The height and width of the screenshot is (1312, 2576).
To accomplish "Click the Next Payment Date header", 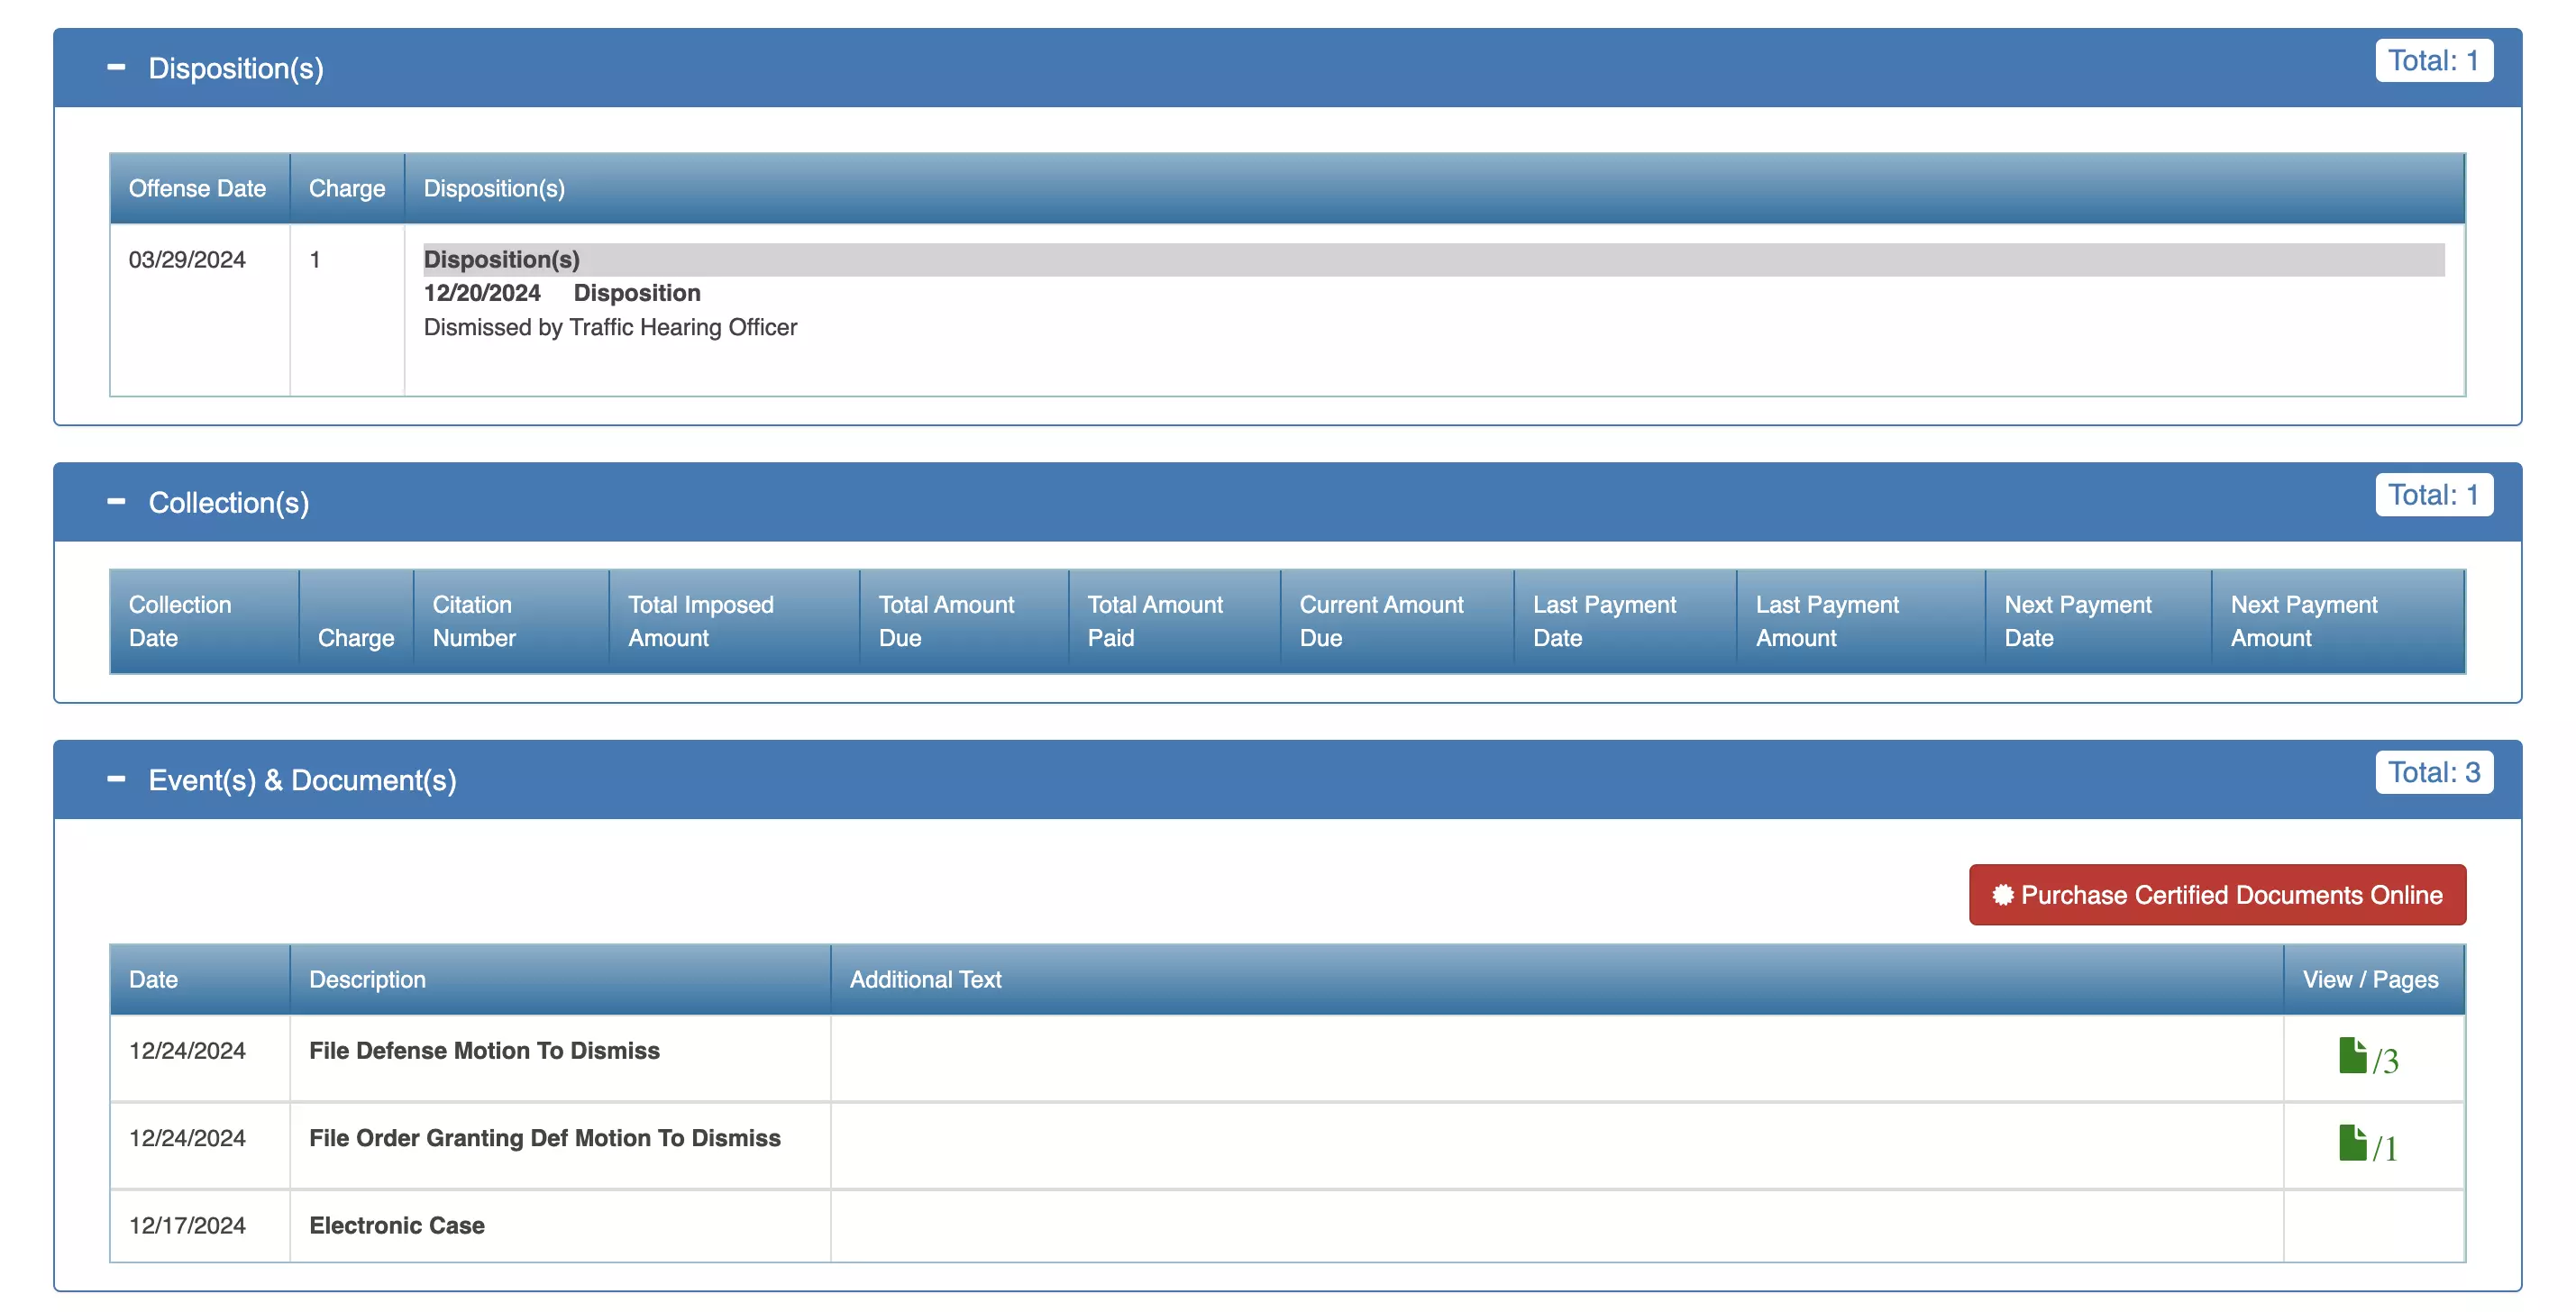I will point(2098,621).
